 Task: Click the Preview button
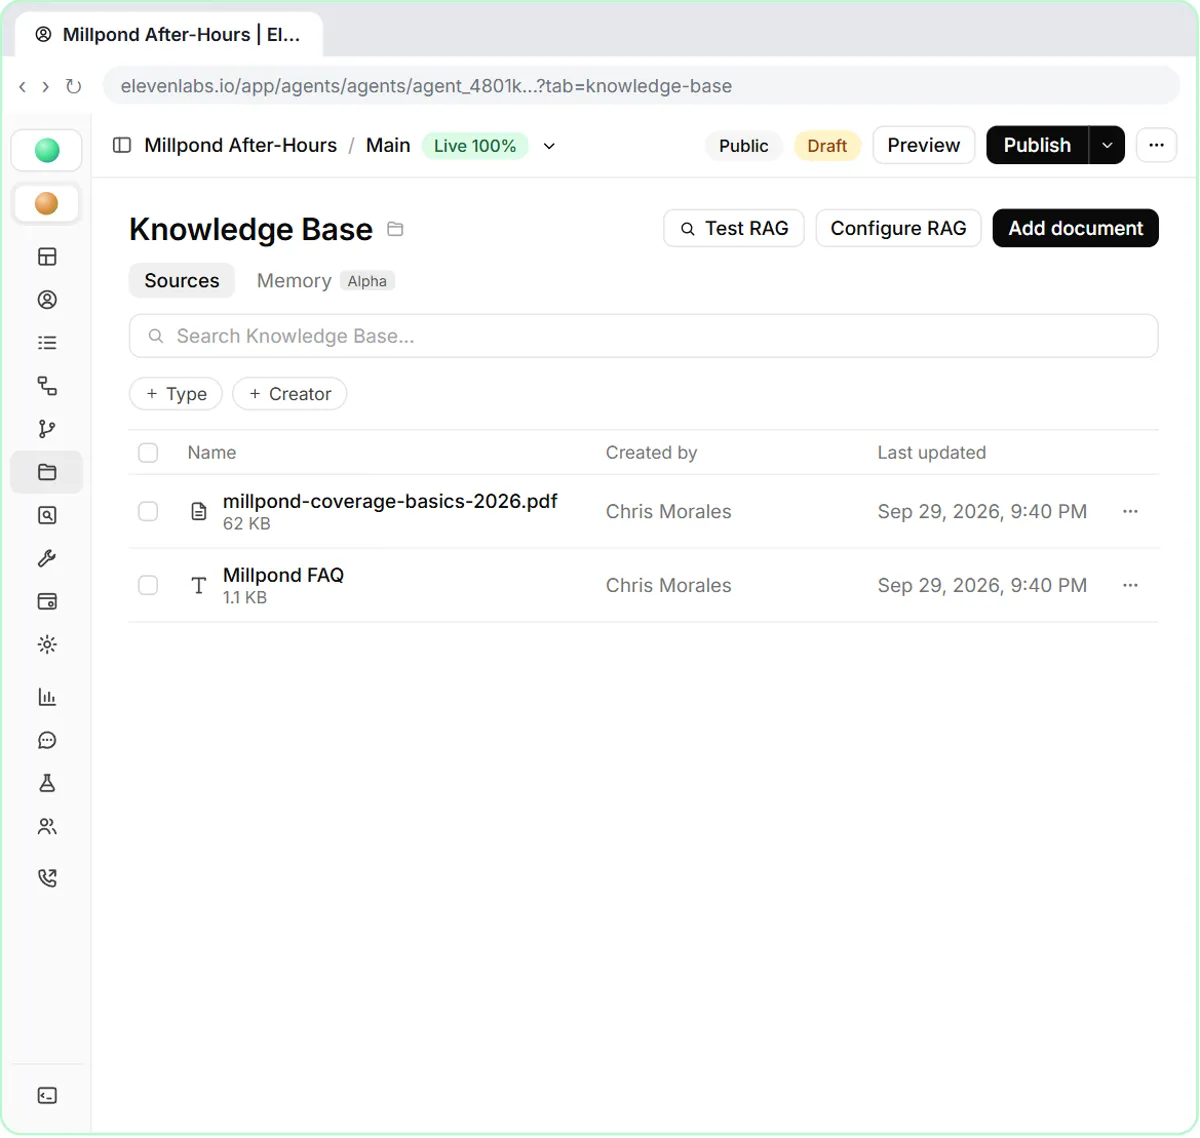click(924, 145)
